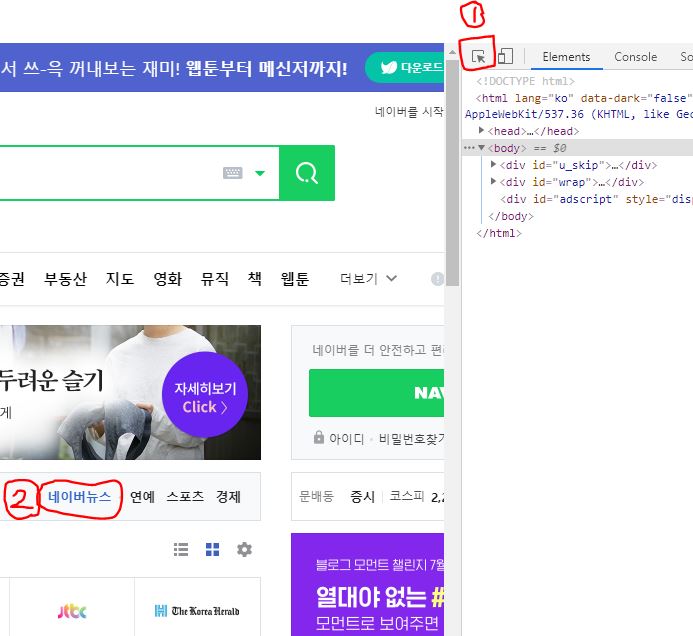Click the 증권 menu link

[12, 279]
